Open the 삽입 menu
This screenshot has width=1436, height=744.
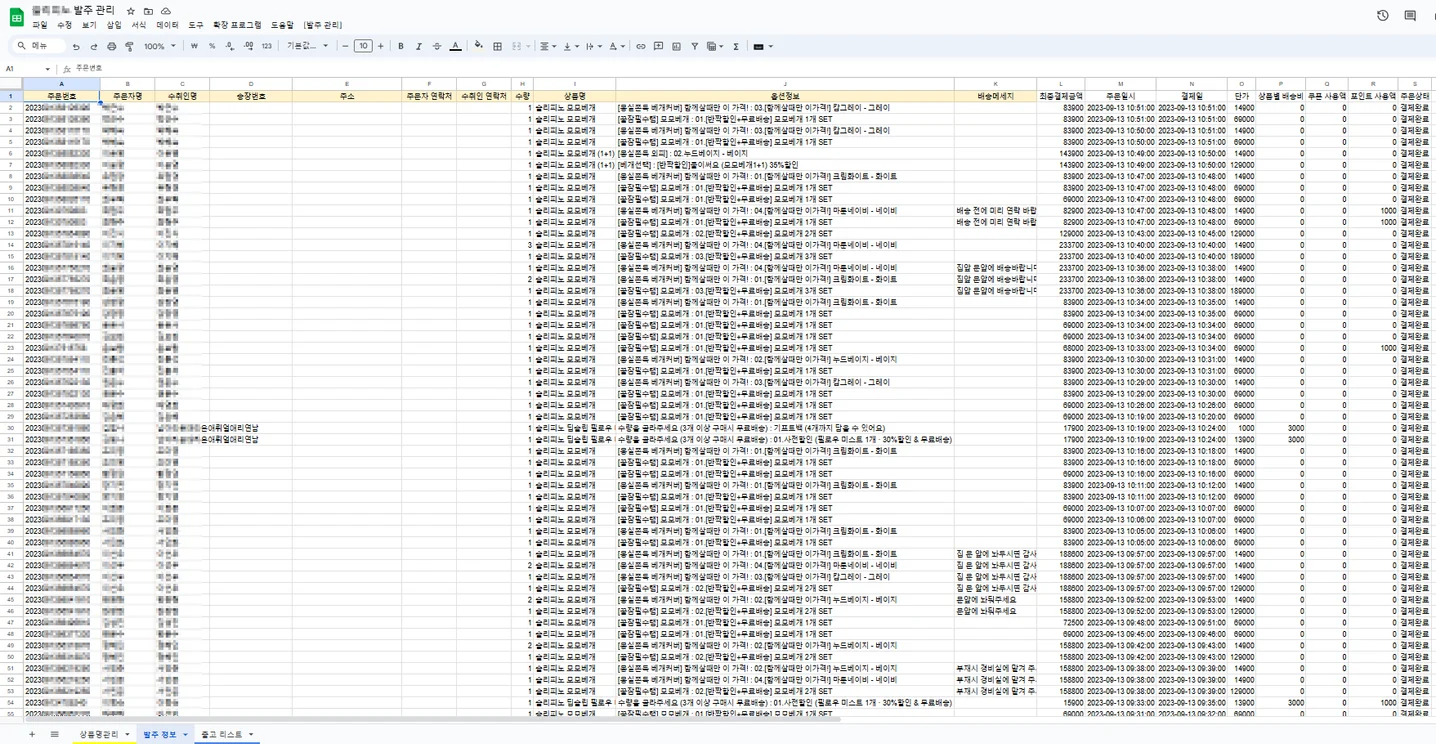pos(114,25)
